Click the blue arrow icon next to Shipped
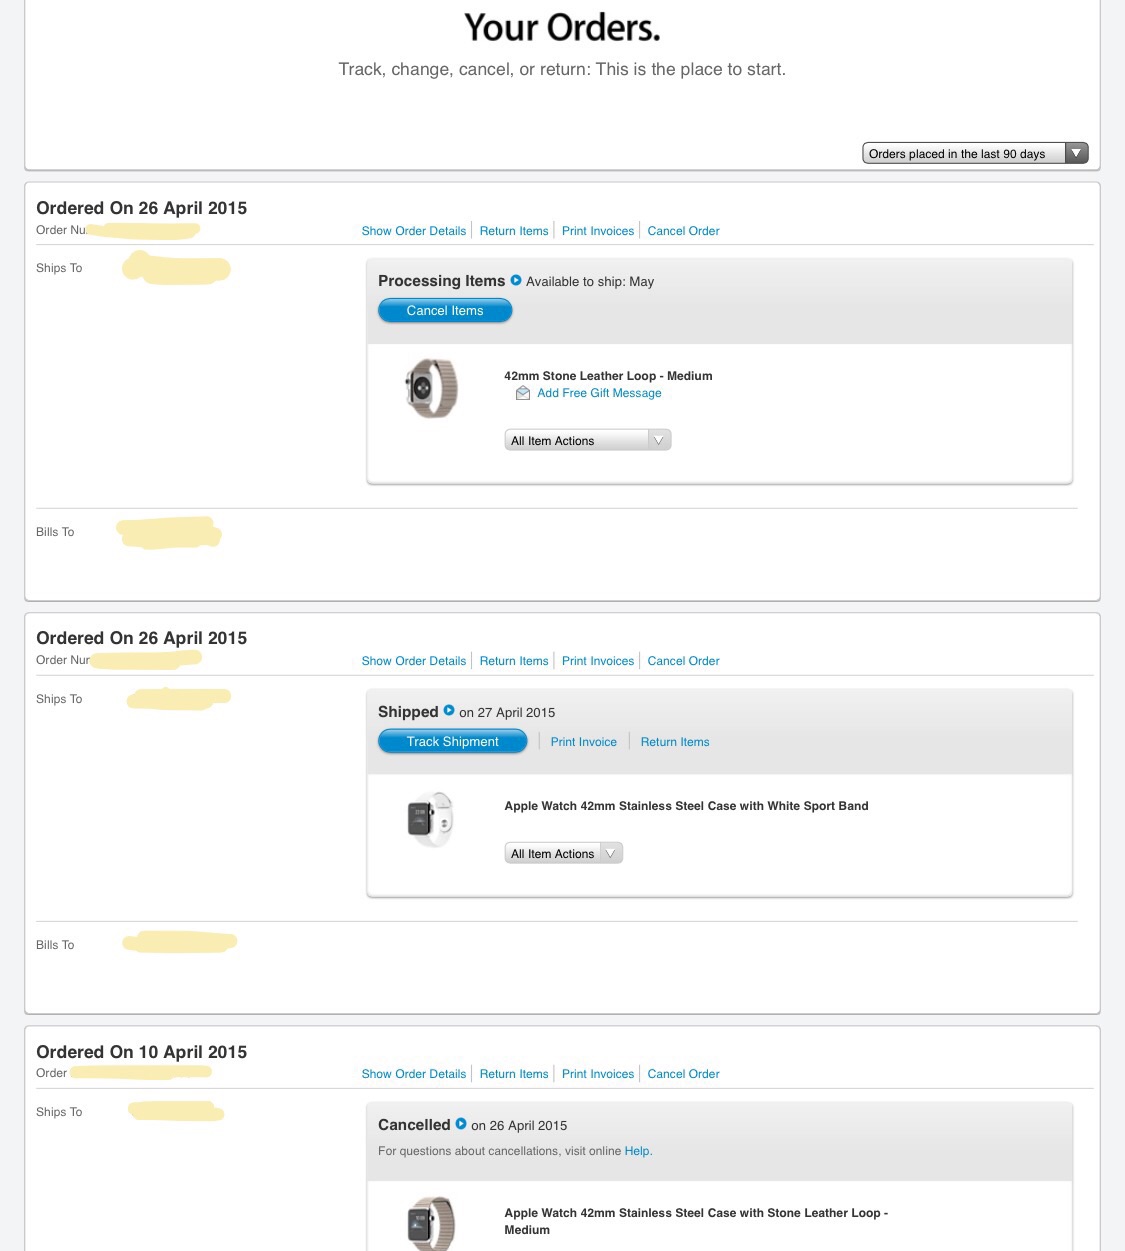 click(x=449, y=711)
